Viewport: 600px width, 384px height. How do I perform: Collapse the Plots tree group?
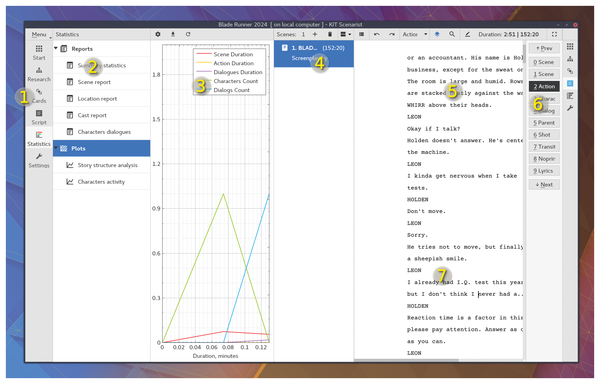pyautogui.click(x=56, y=148)
